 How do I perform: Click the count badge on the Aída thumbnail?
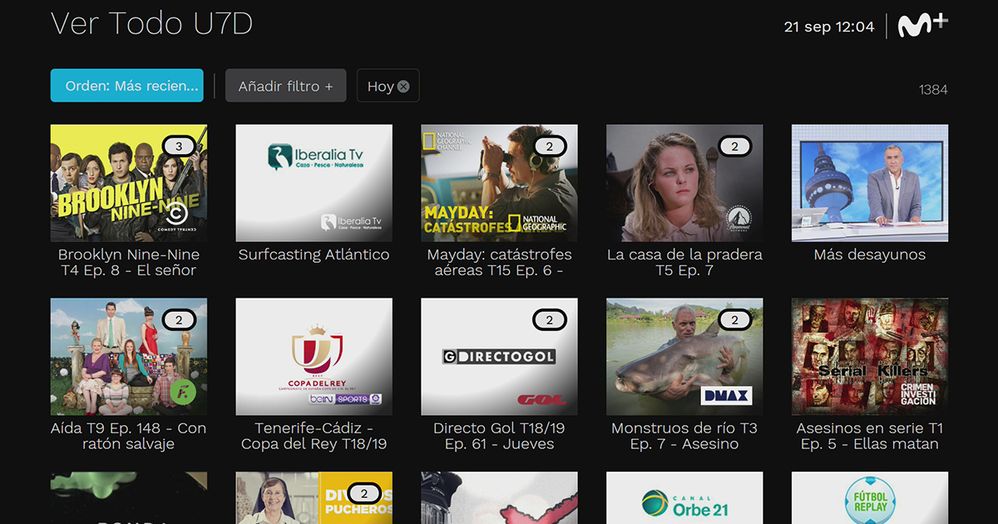(x=179, y=320)
